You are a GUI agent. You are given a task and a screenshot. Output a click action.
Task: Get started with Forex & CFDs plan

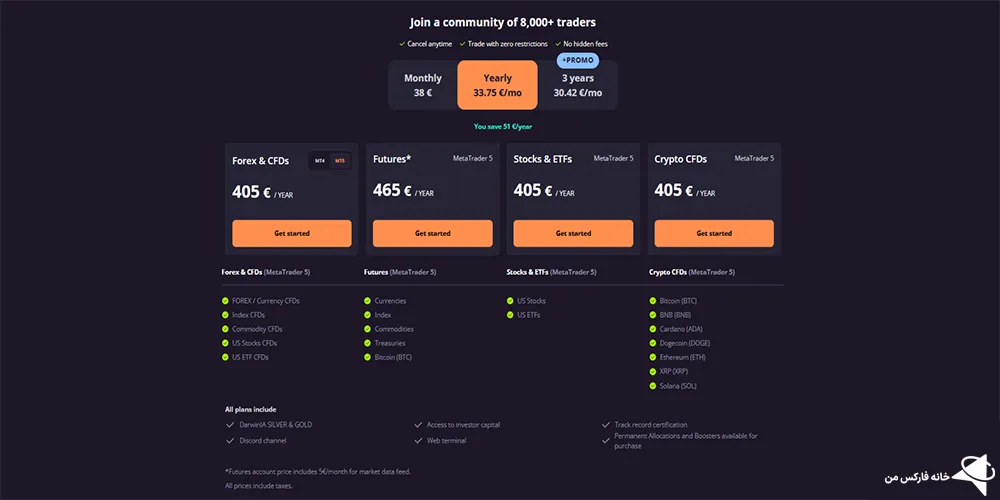point(291,233)
